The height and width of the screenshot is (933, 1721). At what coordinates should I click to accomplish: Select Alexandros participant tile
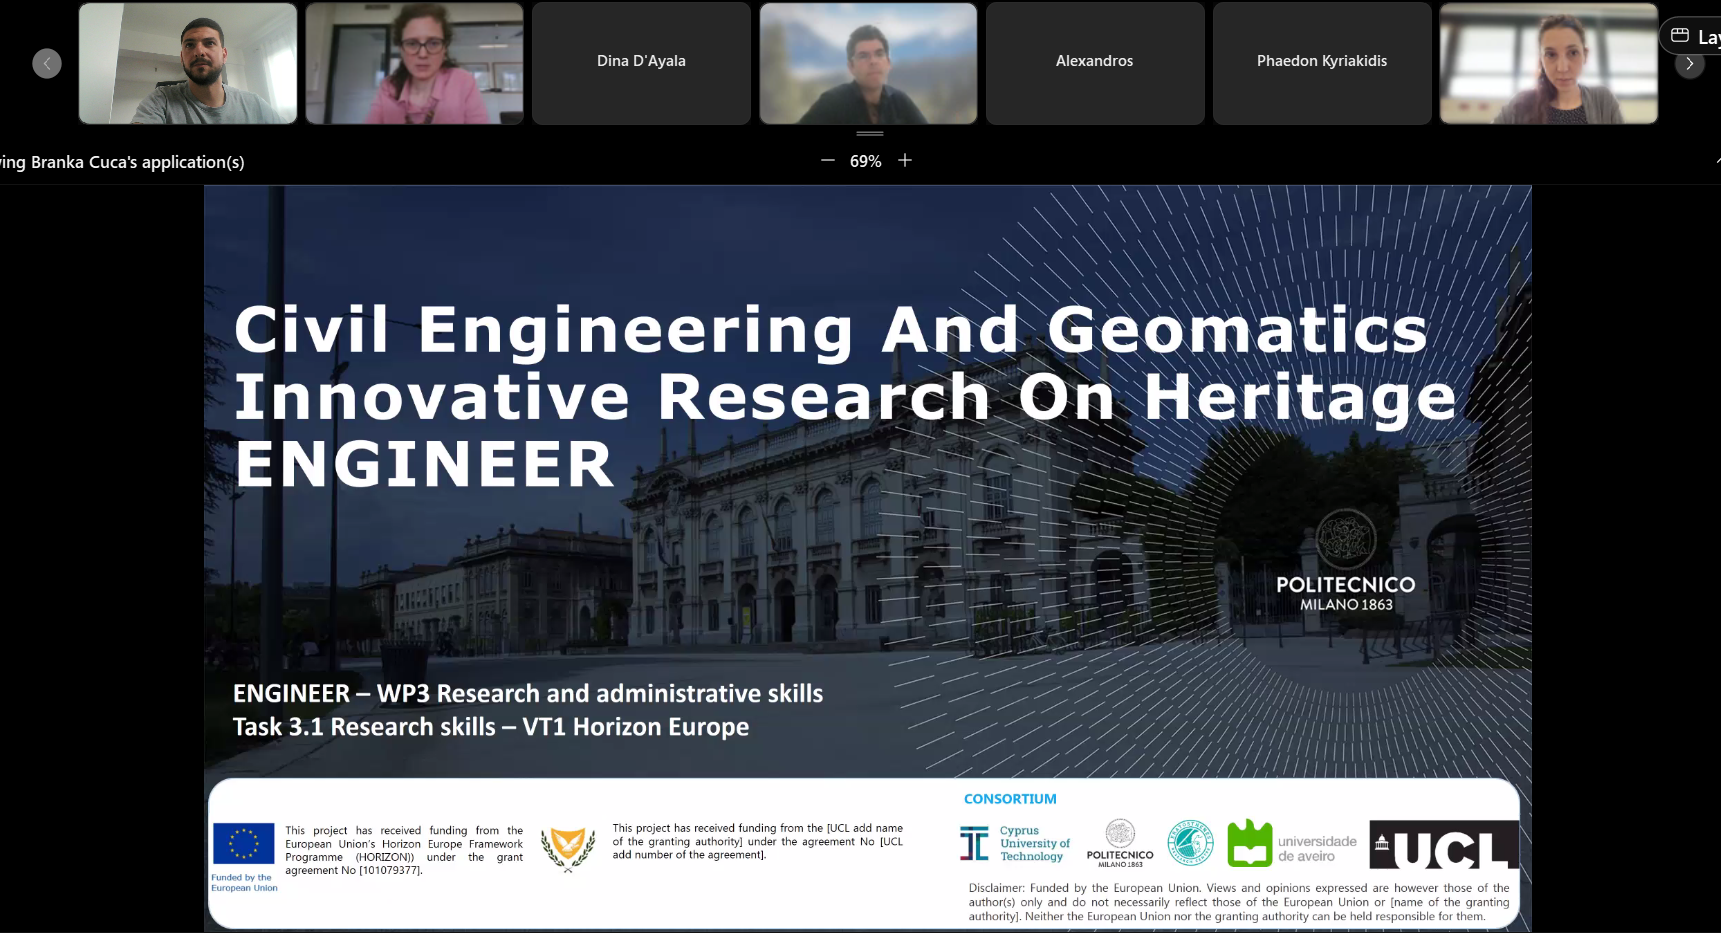(x=1094, y=62)
